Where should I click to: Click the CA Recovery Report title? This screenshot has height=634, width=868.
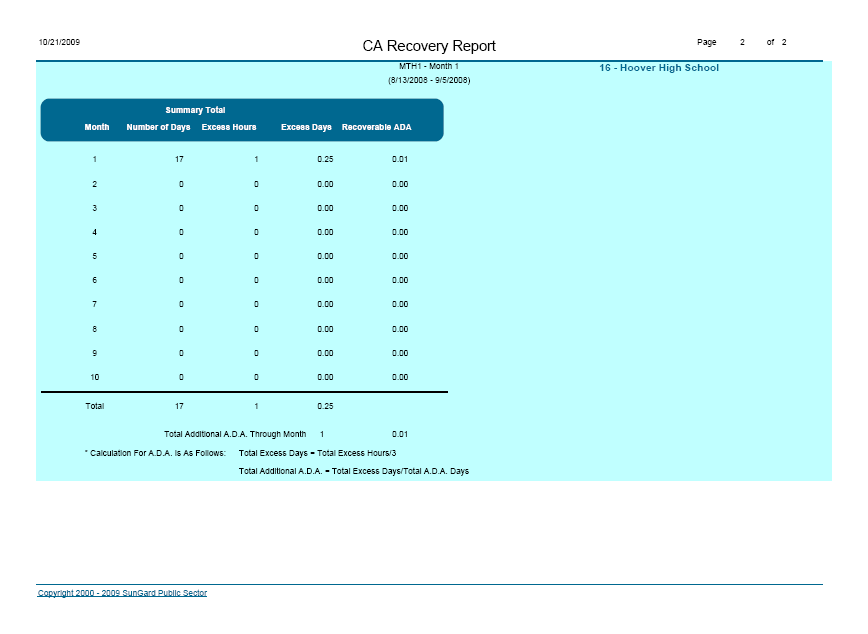(429, 46)
